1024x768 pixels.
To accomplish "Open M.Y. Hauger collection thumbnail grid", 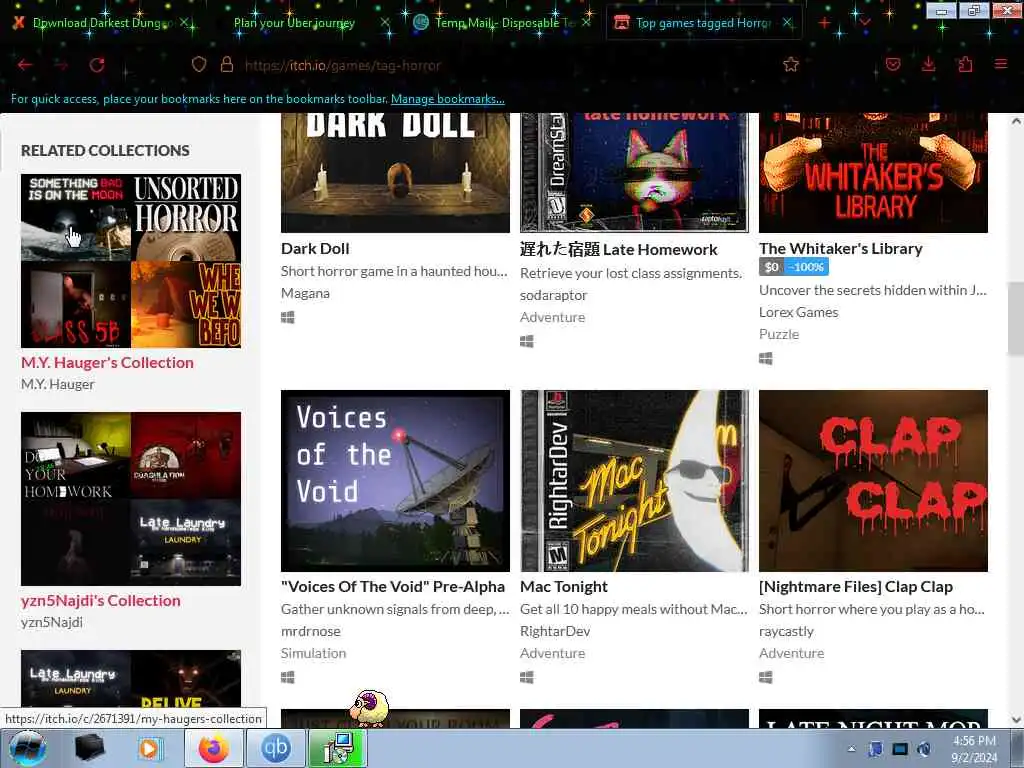I will pos(131,261).
